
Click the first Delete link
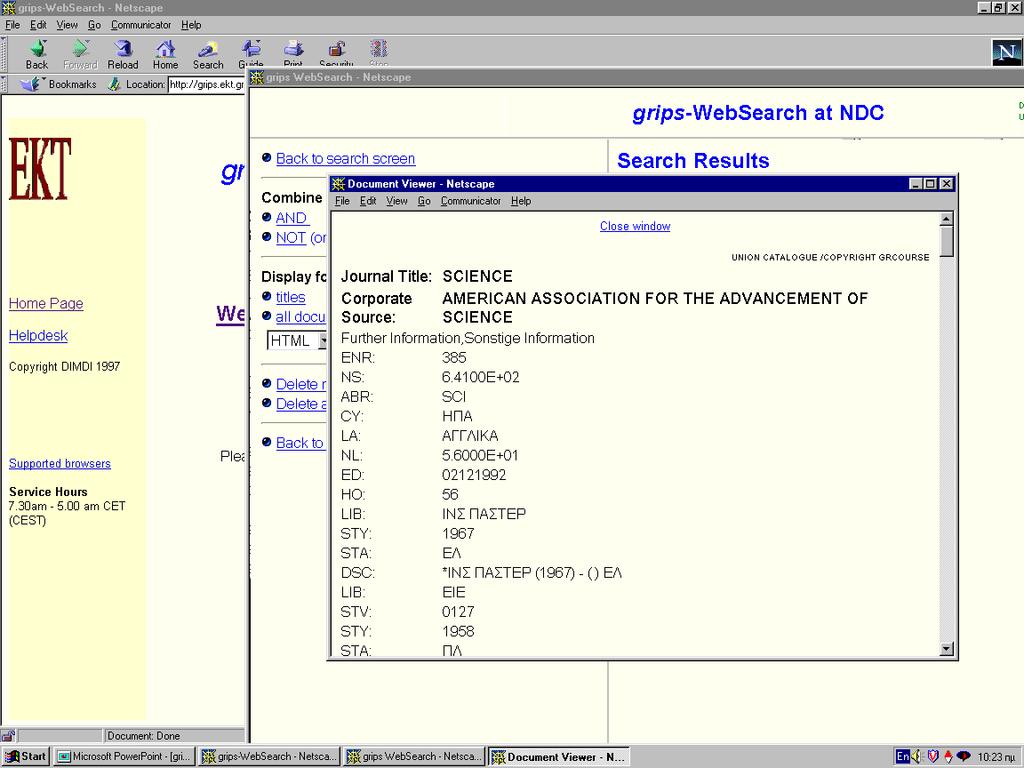(301, 384)
